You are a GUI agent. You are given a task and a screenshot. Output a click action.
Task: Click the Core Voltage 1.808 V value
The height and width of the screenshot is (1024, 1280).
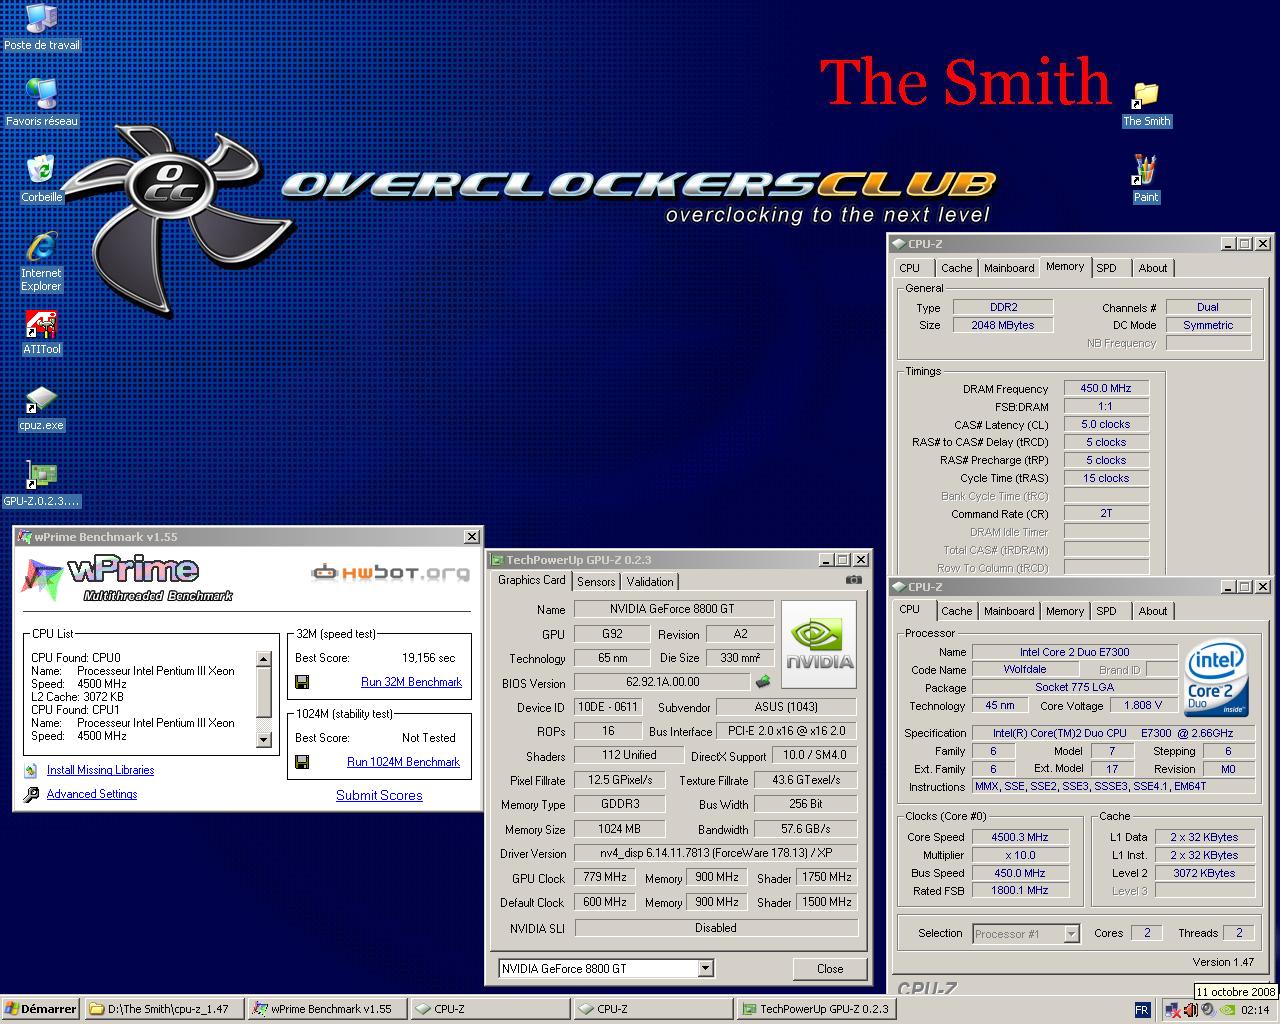pos(1143,705)
